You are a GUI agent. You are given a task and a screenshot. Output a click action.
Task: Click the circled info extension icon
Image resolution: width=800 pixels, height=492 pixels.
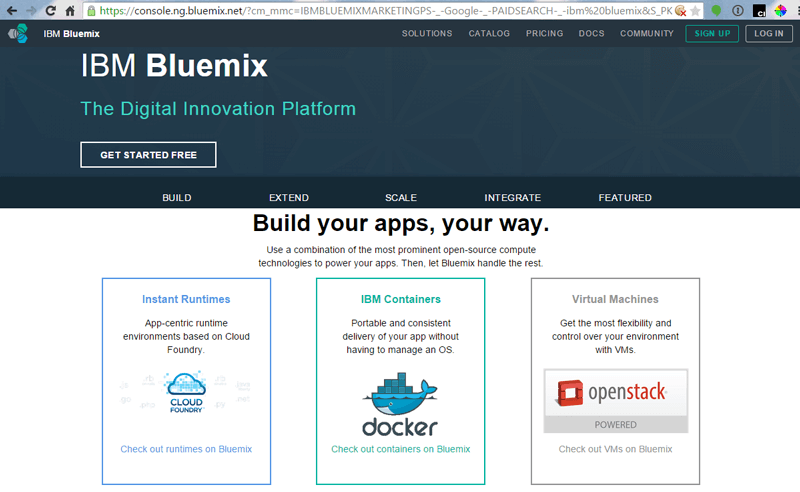[x=738, y=10]
